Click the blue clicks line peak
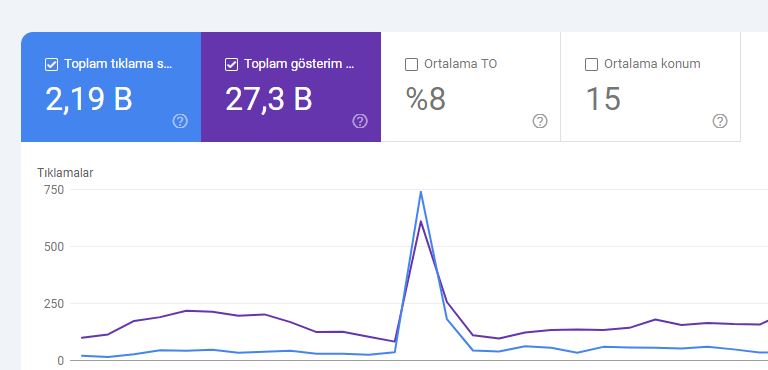This screenshot has height=370, width=768. pos(420,192)
